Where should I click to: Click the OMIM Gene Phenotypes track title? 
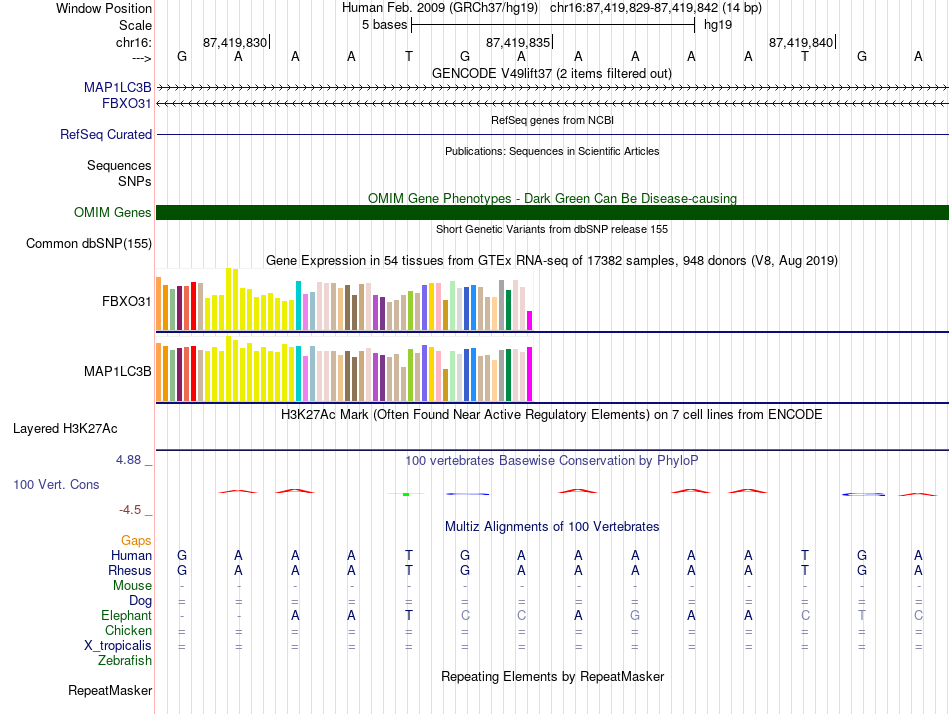(553, 198)
